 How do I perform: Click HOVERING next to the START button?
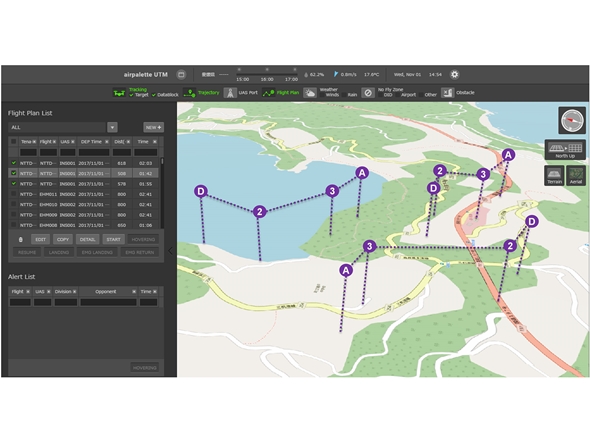point(143,240)
